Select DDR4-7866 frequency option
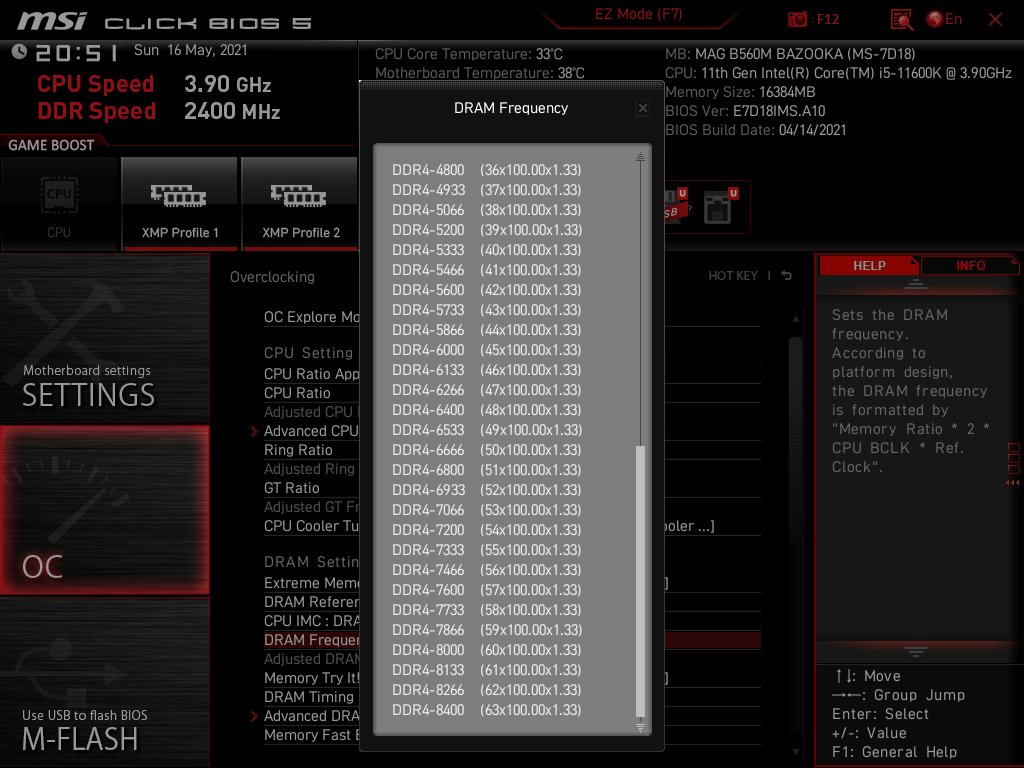1024x768 pixels. [487, 630]
